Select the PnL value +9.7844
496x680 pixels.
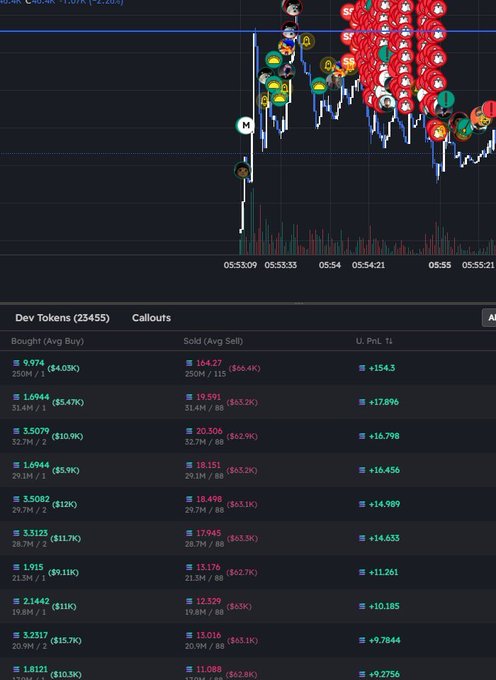[385, 640]
